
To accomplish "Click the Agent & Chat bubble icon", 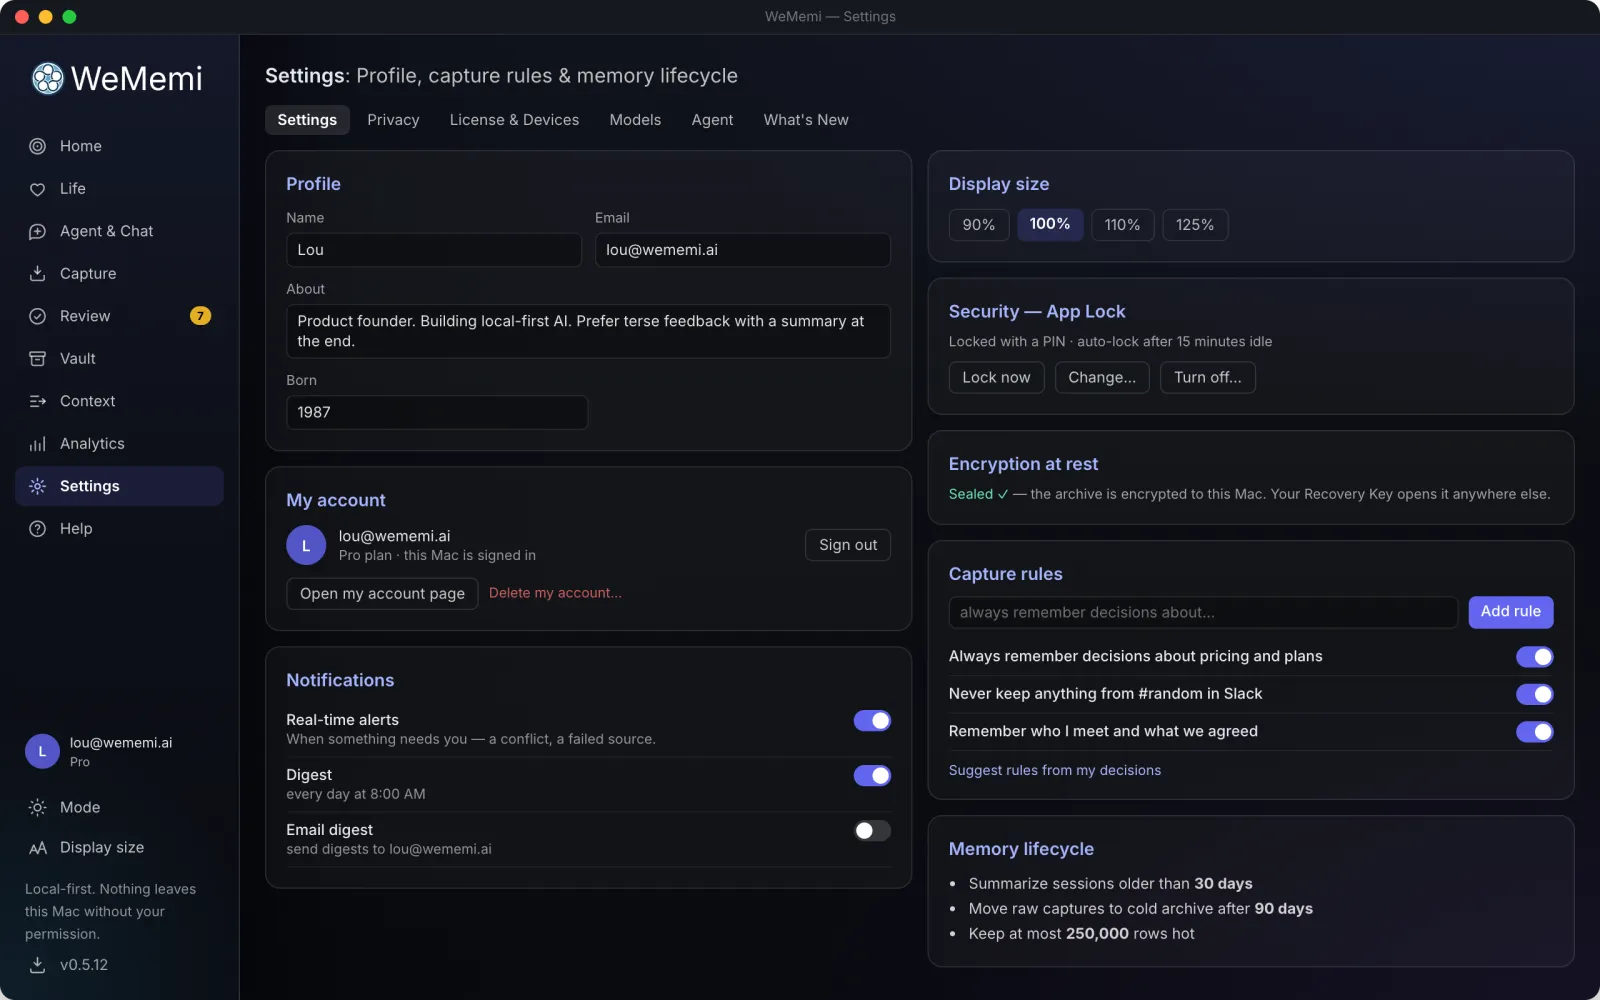I will coord(37,231).
